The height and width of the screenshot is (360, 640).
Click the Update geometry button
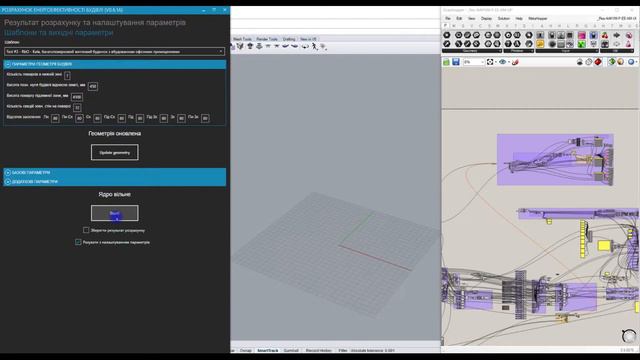coord(115,152)
